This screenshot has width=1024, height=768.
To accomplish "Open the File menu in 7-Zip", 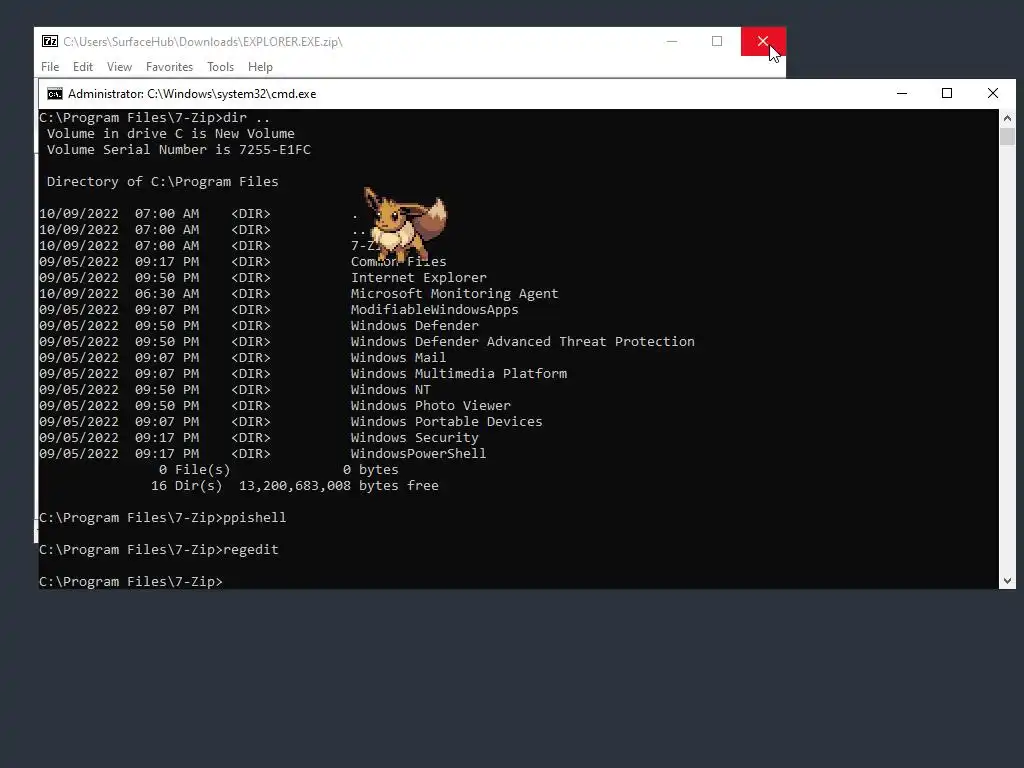I will coord(50,67).
